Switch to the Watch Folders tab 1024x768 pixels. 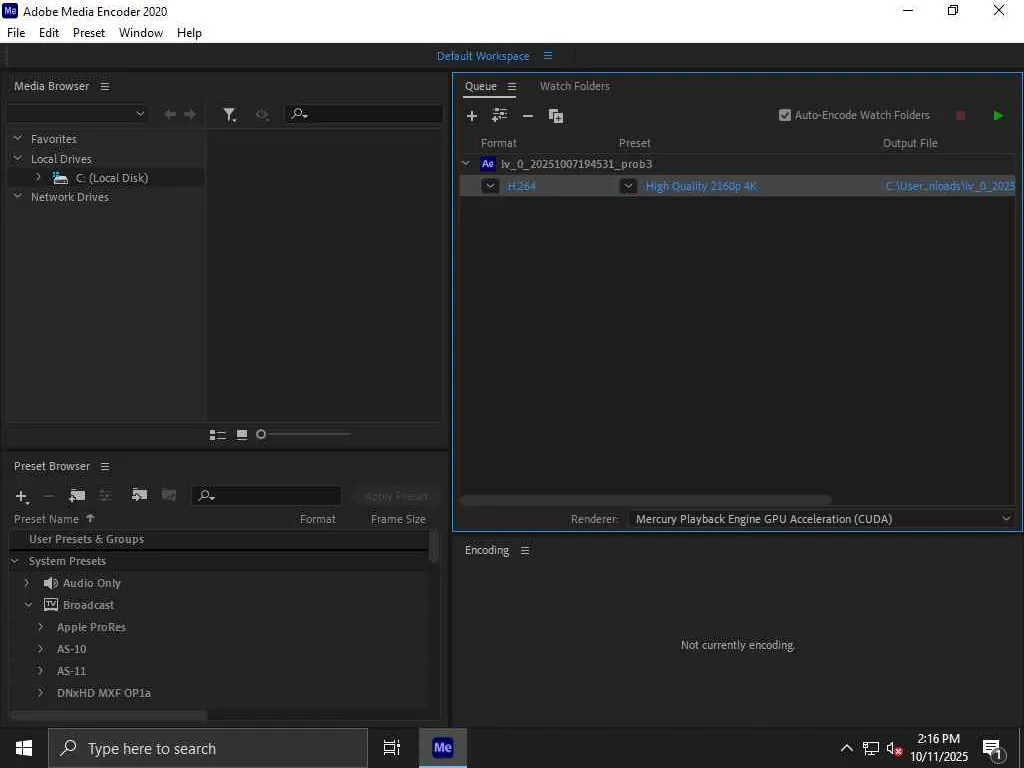575,86
